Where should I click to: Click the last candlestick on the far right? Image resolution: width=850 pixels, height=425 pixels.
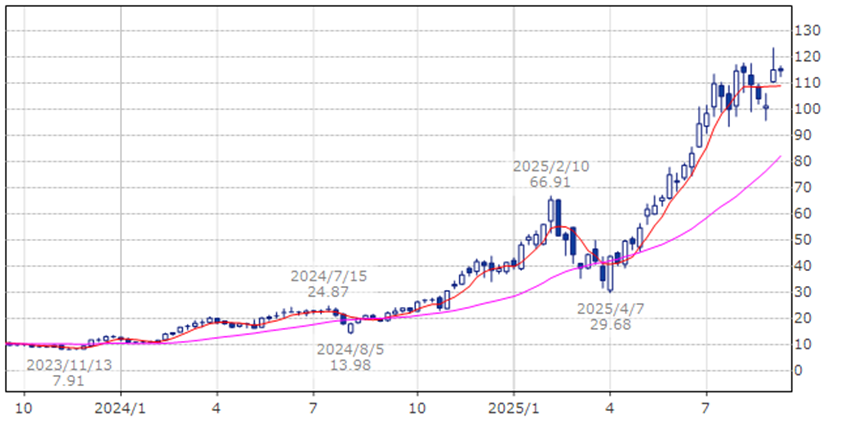(x=780, y=69)
